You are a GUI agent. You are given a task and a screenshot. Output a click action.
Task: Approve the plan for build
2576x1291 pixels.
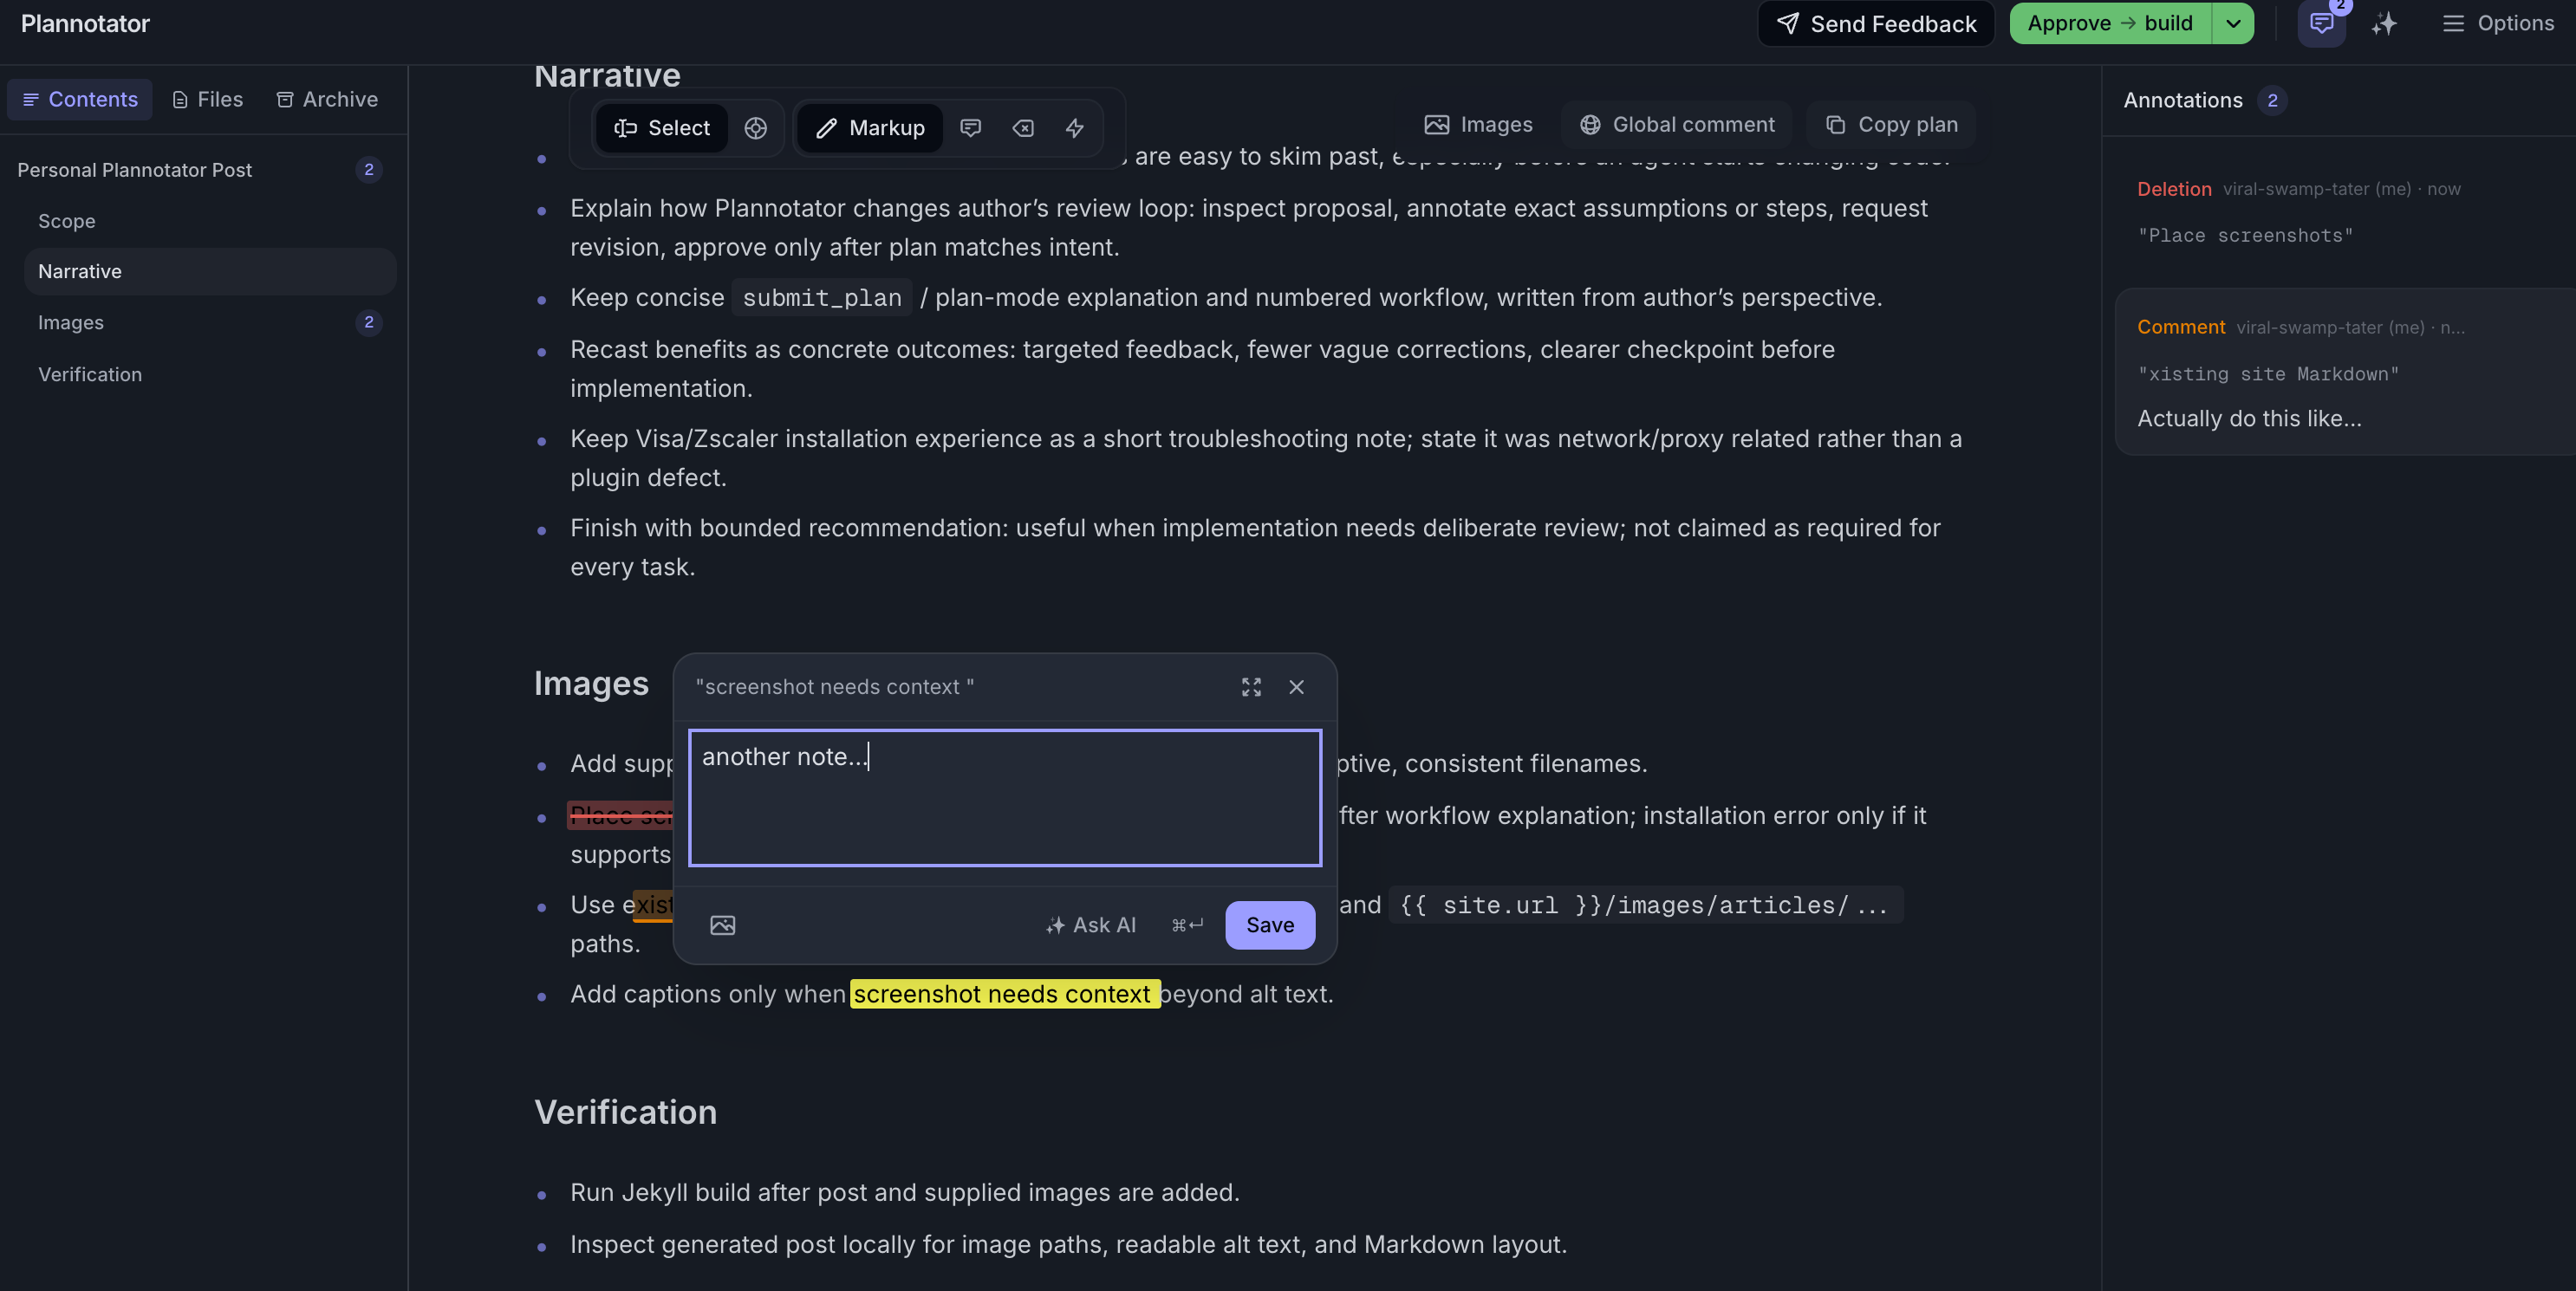[x=2110, y=24]
